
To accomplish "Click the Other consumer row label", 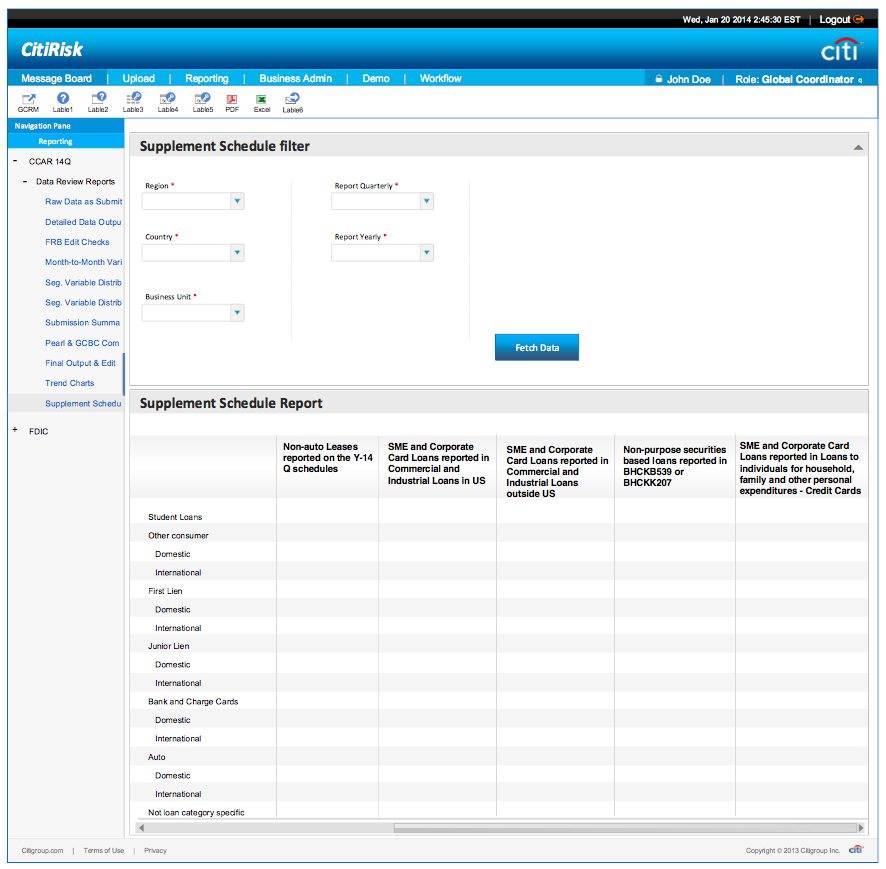I will point(178,536).
